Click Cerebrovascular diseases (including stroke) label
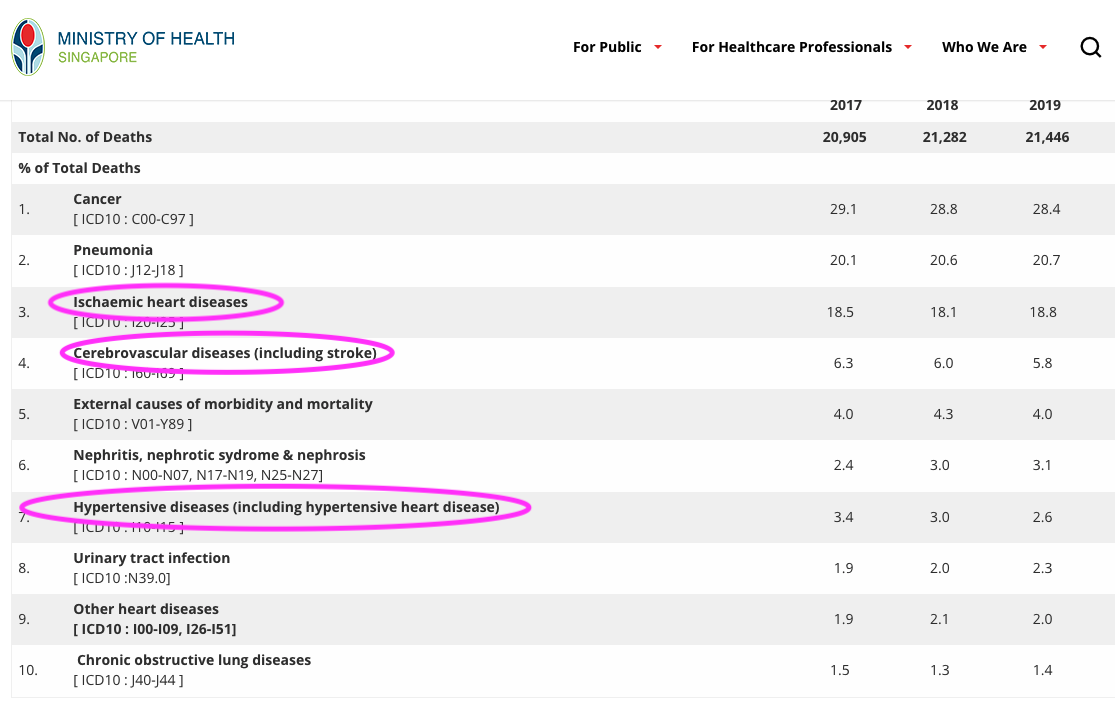The height and width of the screenshot is (711, 1115). point(225,353)
